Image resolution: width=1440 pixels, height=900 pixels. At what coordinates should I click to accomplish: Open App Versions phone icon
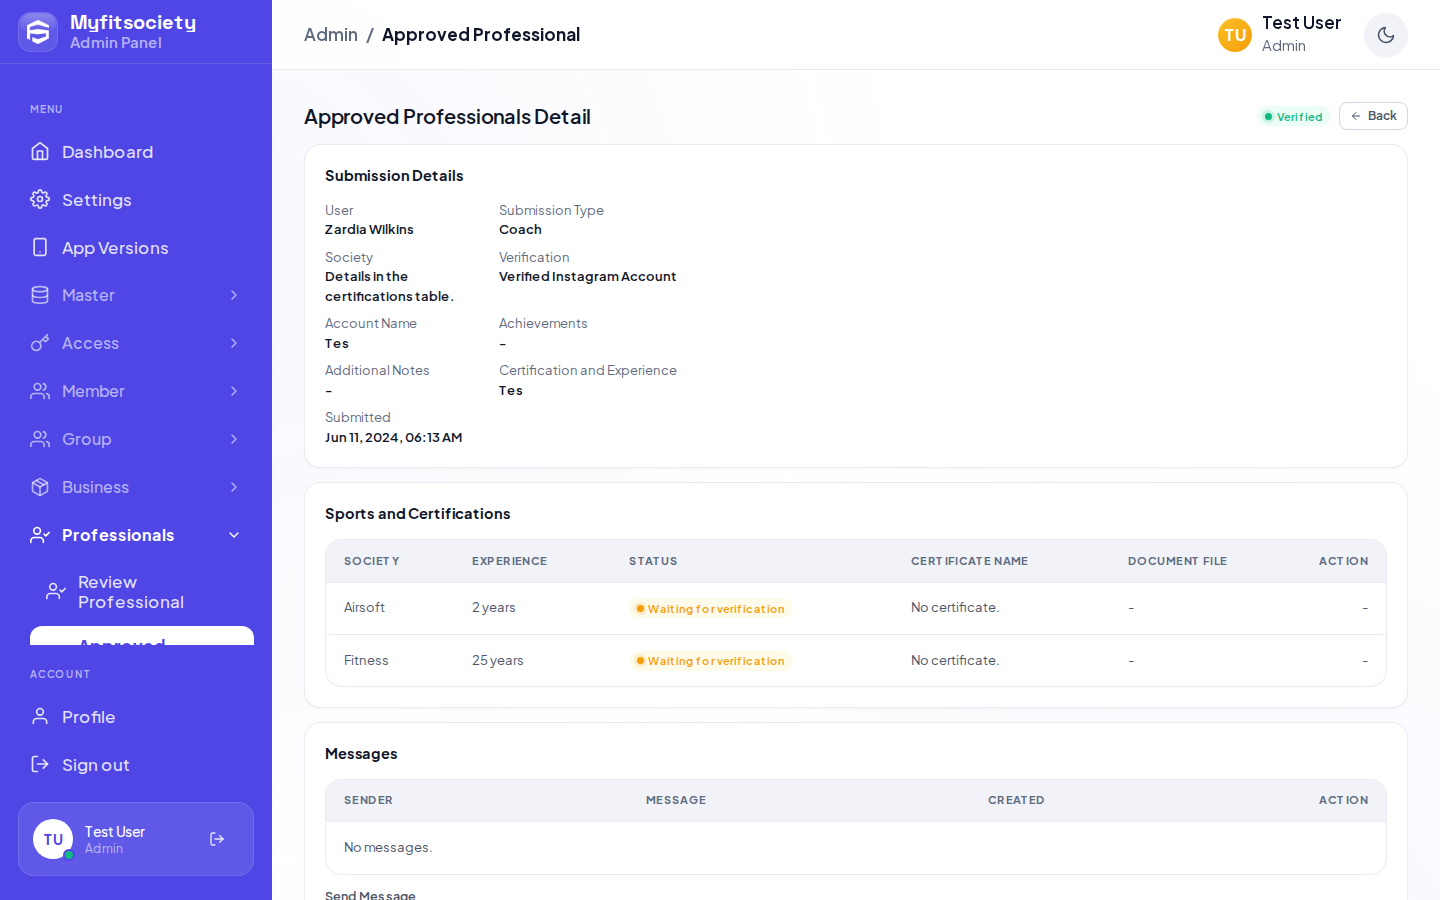40,247
